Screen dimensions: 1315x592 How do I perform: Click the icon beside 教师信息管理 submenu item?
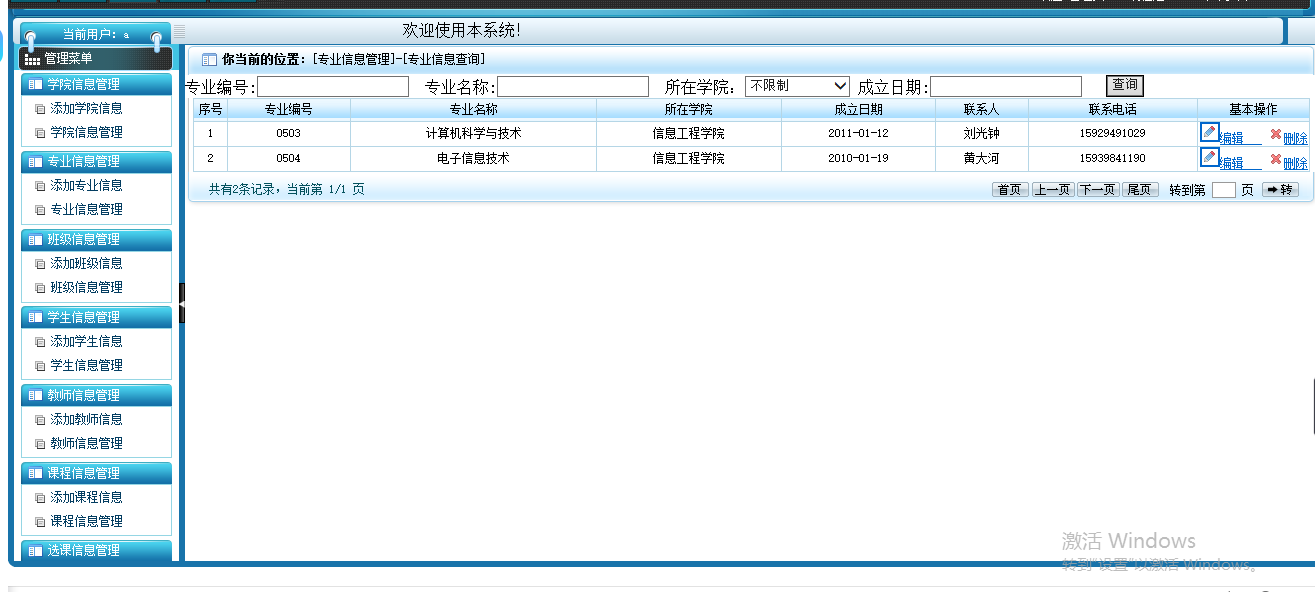(x=40, y=444)
